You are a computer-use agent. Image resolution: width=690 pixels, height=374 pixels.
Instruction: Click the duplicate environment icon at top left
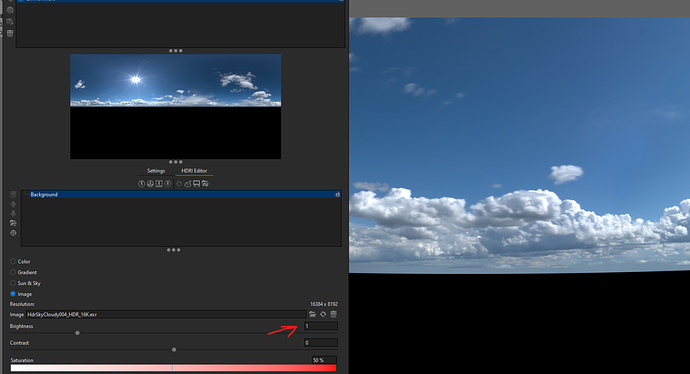pos(10,22)
